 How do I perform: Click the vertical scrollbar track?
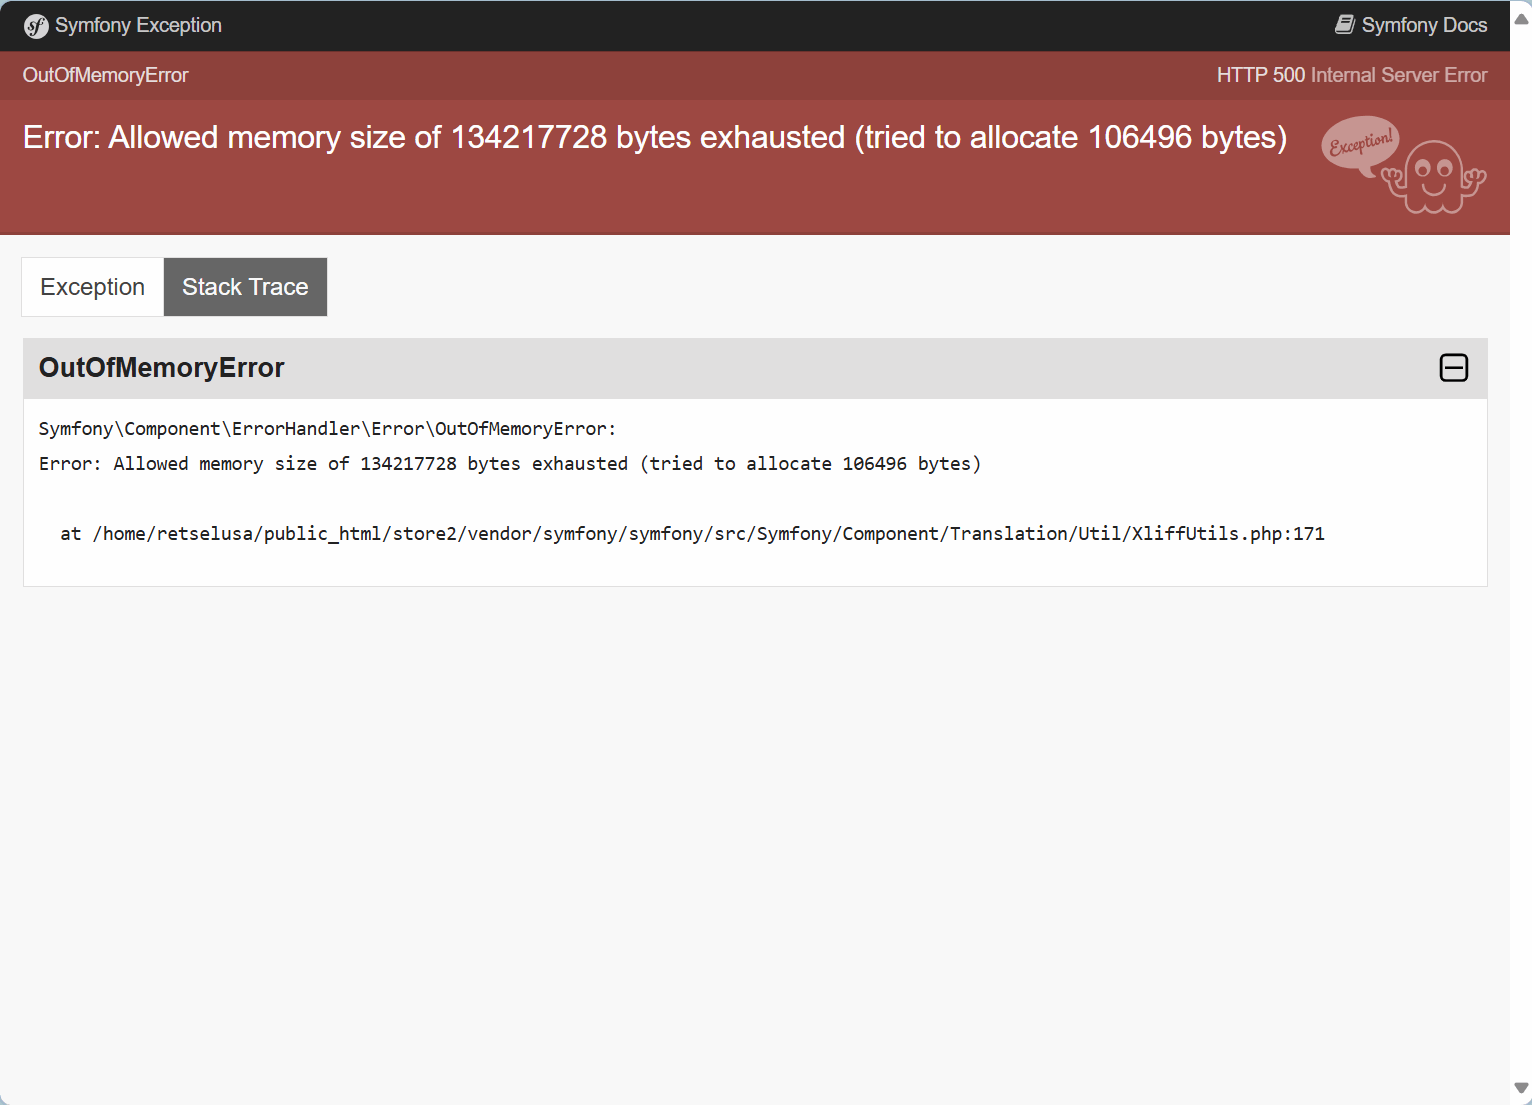(x=1521, y=552)
